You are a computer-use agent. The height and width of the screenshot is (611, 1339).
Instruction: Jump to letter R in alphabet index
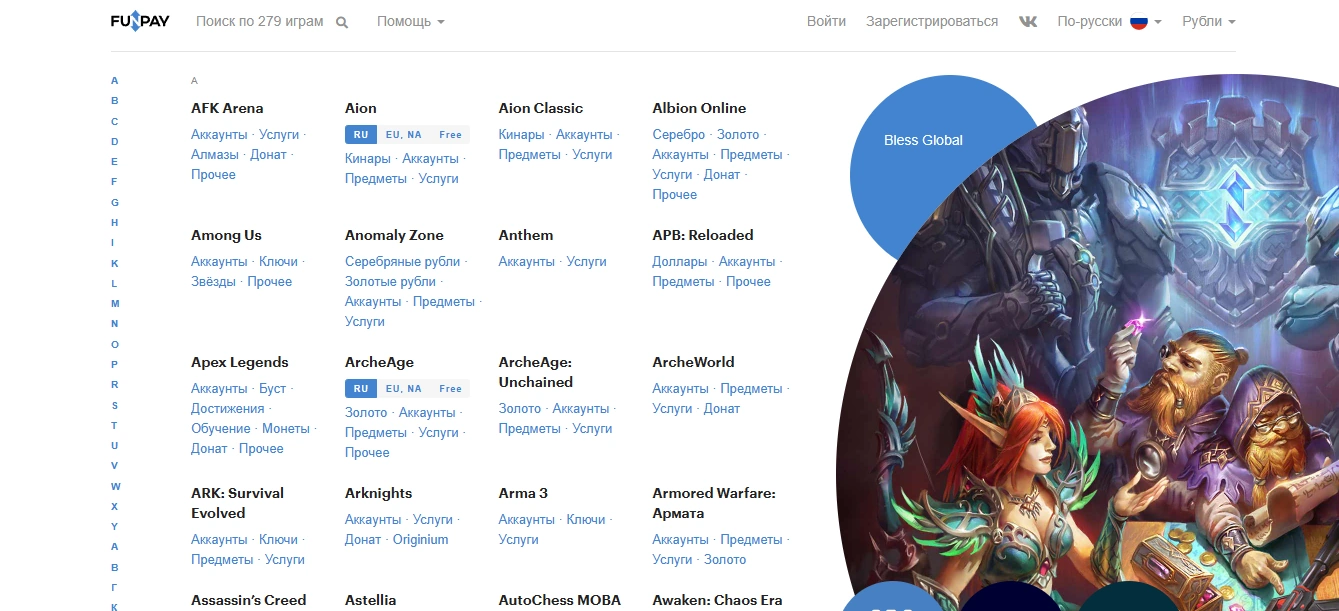(115, 384)
